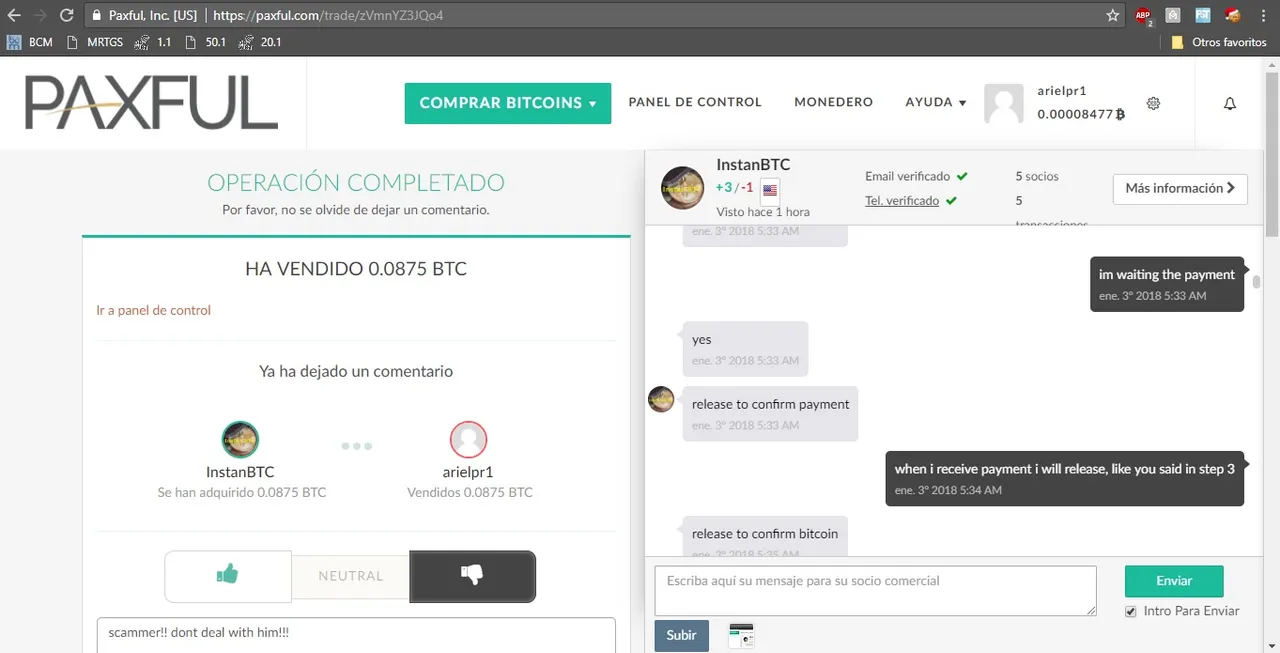
Task: Click the arielpr1 profile avatar in header
Action: tap(1004, 104)
